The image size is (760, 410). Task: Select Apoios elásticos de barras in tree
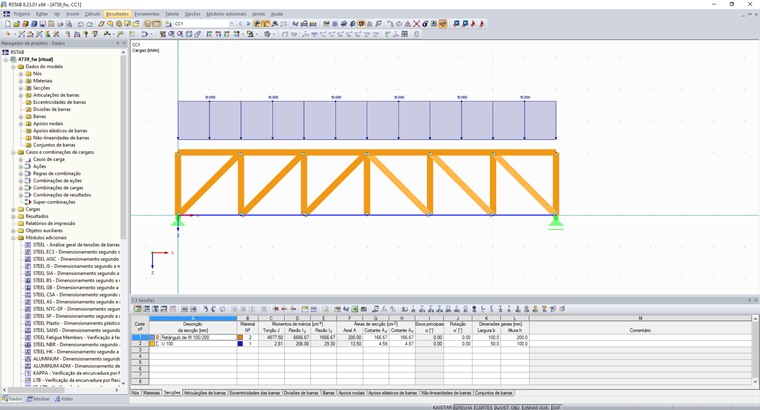coord(60,131)
